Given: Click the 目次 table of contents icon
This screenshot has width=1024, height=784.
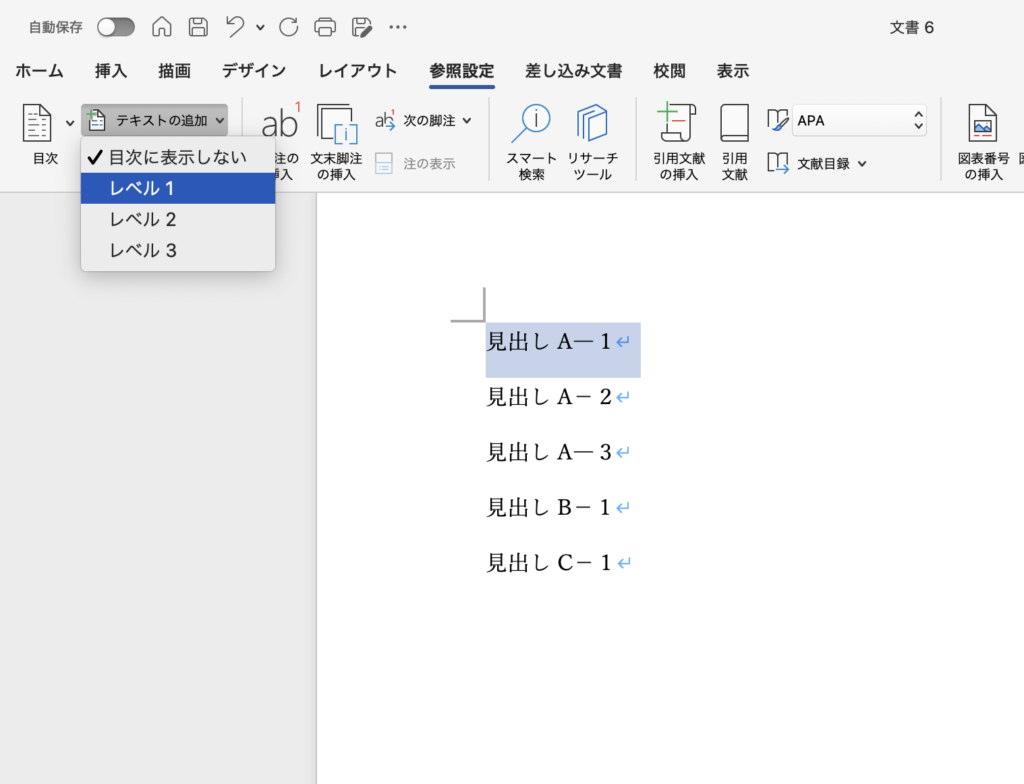Looking at the screenshot, I should point(37,123).
